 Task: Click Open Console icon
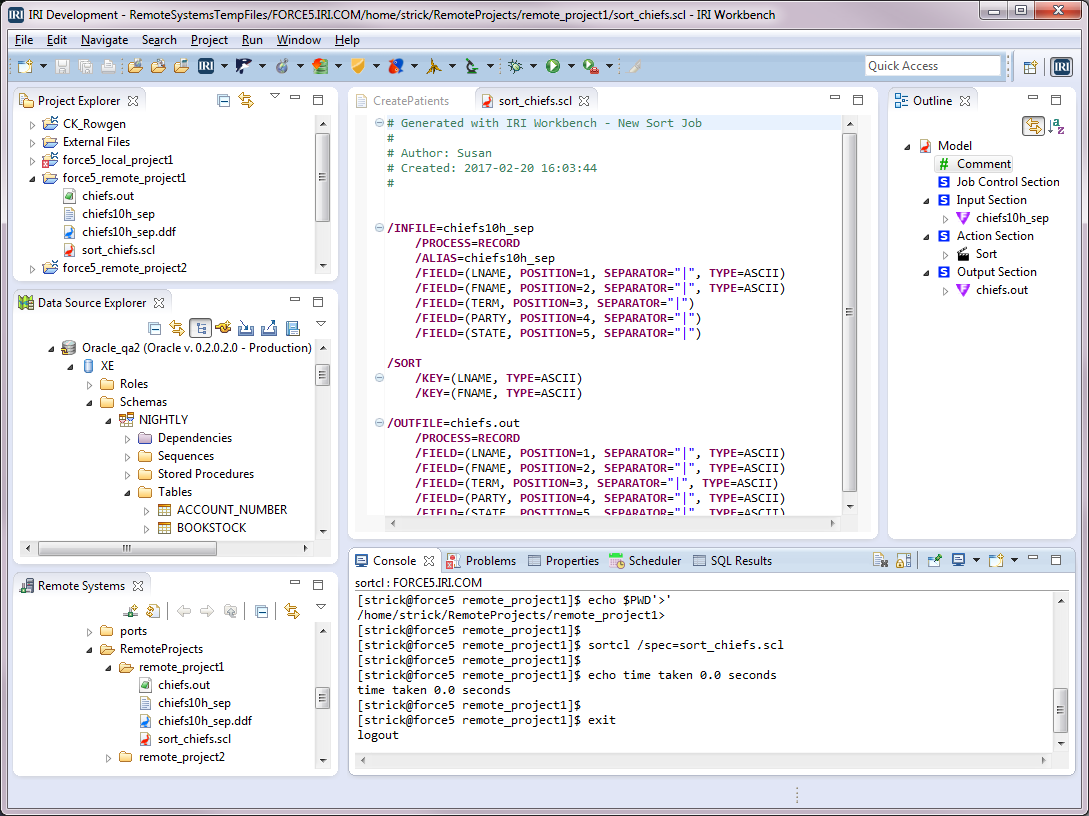[x=997, y=560]
